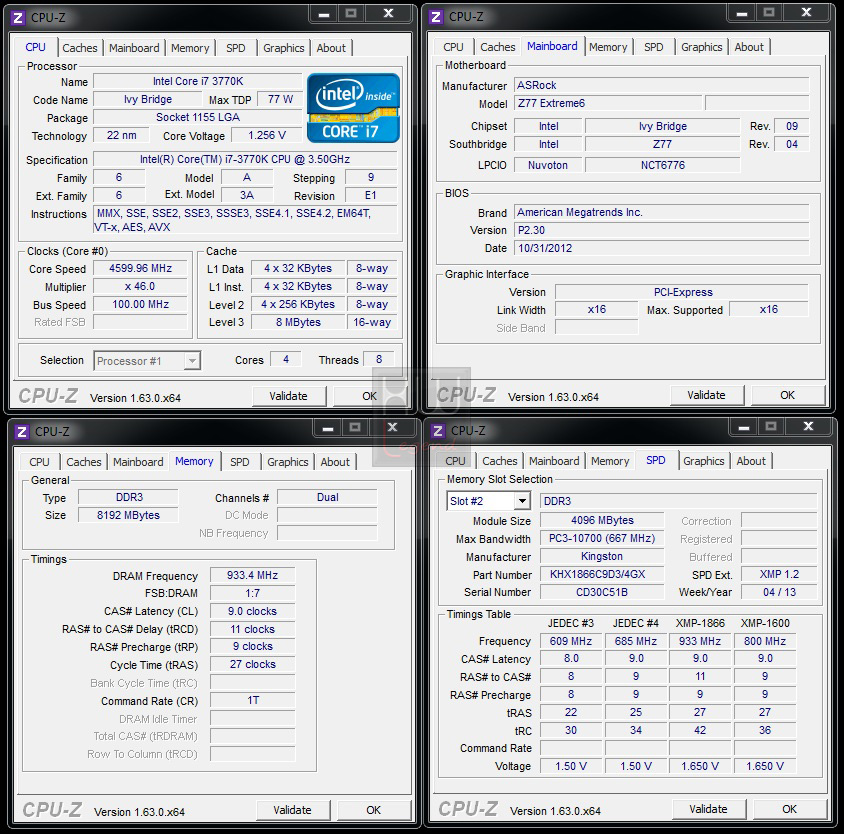Click Validate in the CPU tab window
Image resolution: width=844 pixels, height=834 pixels.
[289, 396]
